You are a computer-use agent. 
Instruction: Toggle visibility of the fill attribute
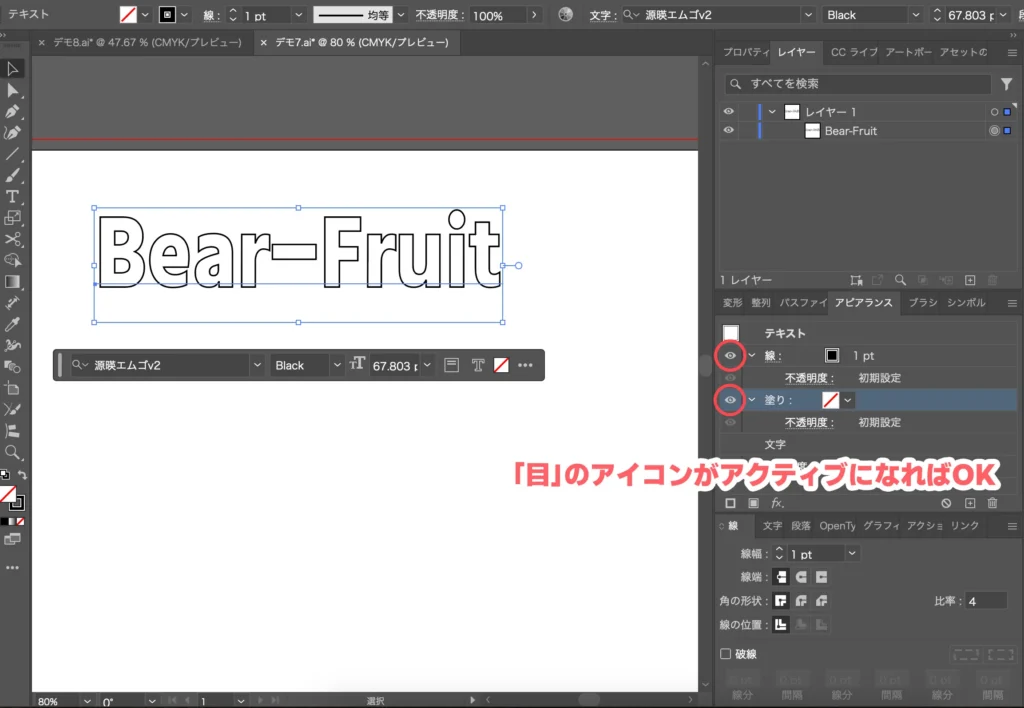tap(730, 400)
